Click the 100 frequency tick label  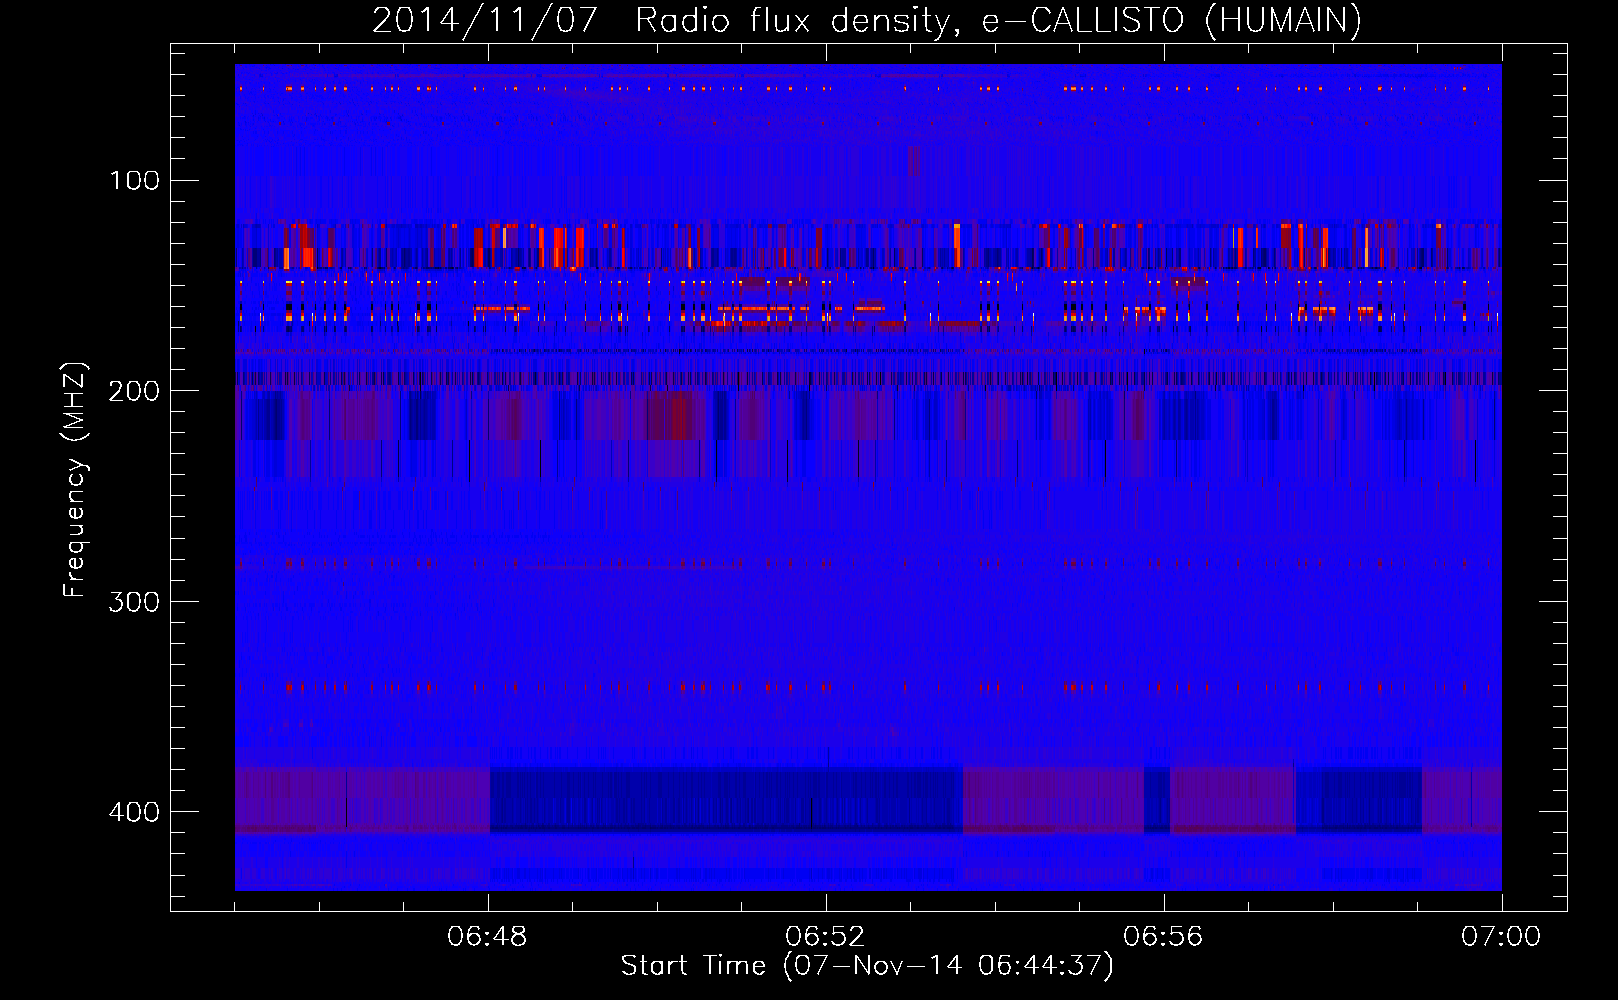135,181
